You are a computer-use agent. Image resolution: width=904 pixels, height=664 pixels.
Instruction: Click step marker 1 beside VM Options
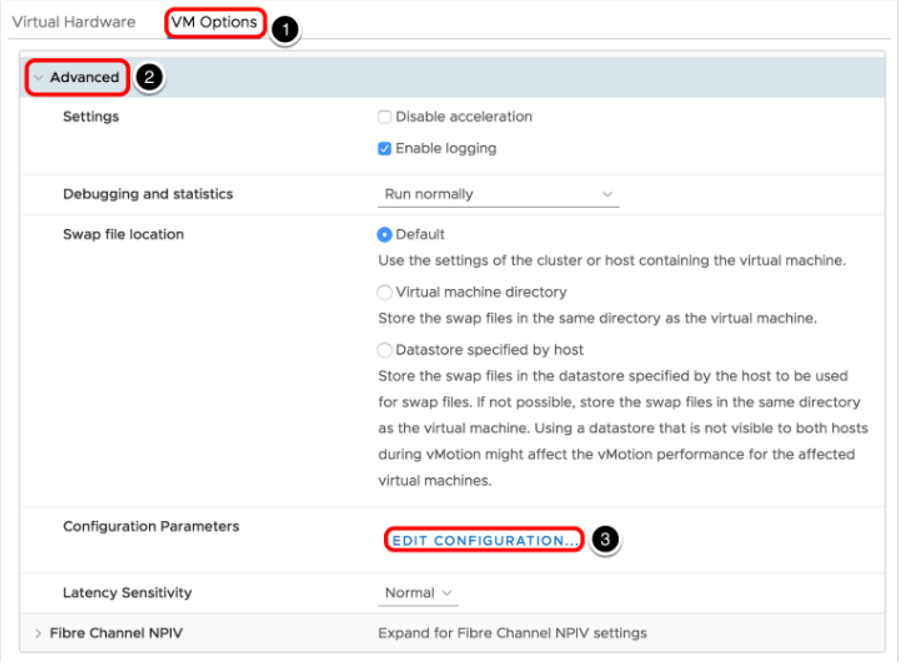(286, 30)
